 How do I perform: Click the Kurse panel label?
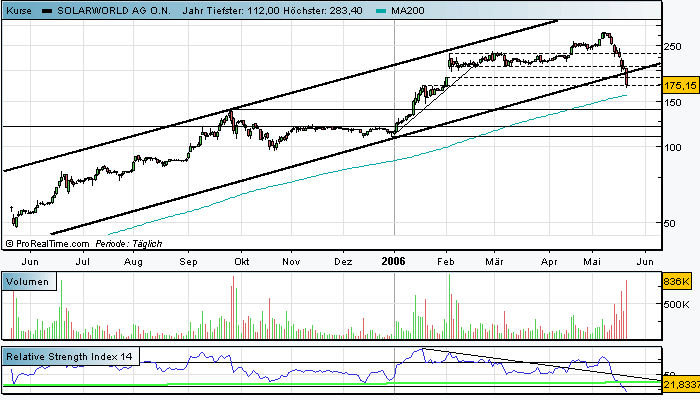[x=19, y=11]
